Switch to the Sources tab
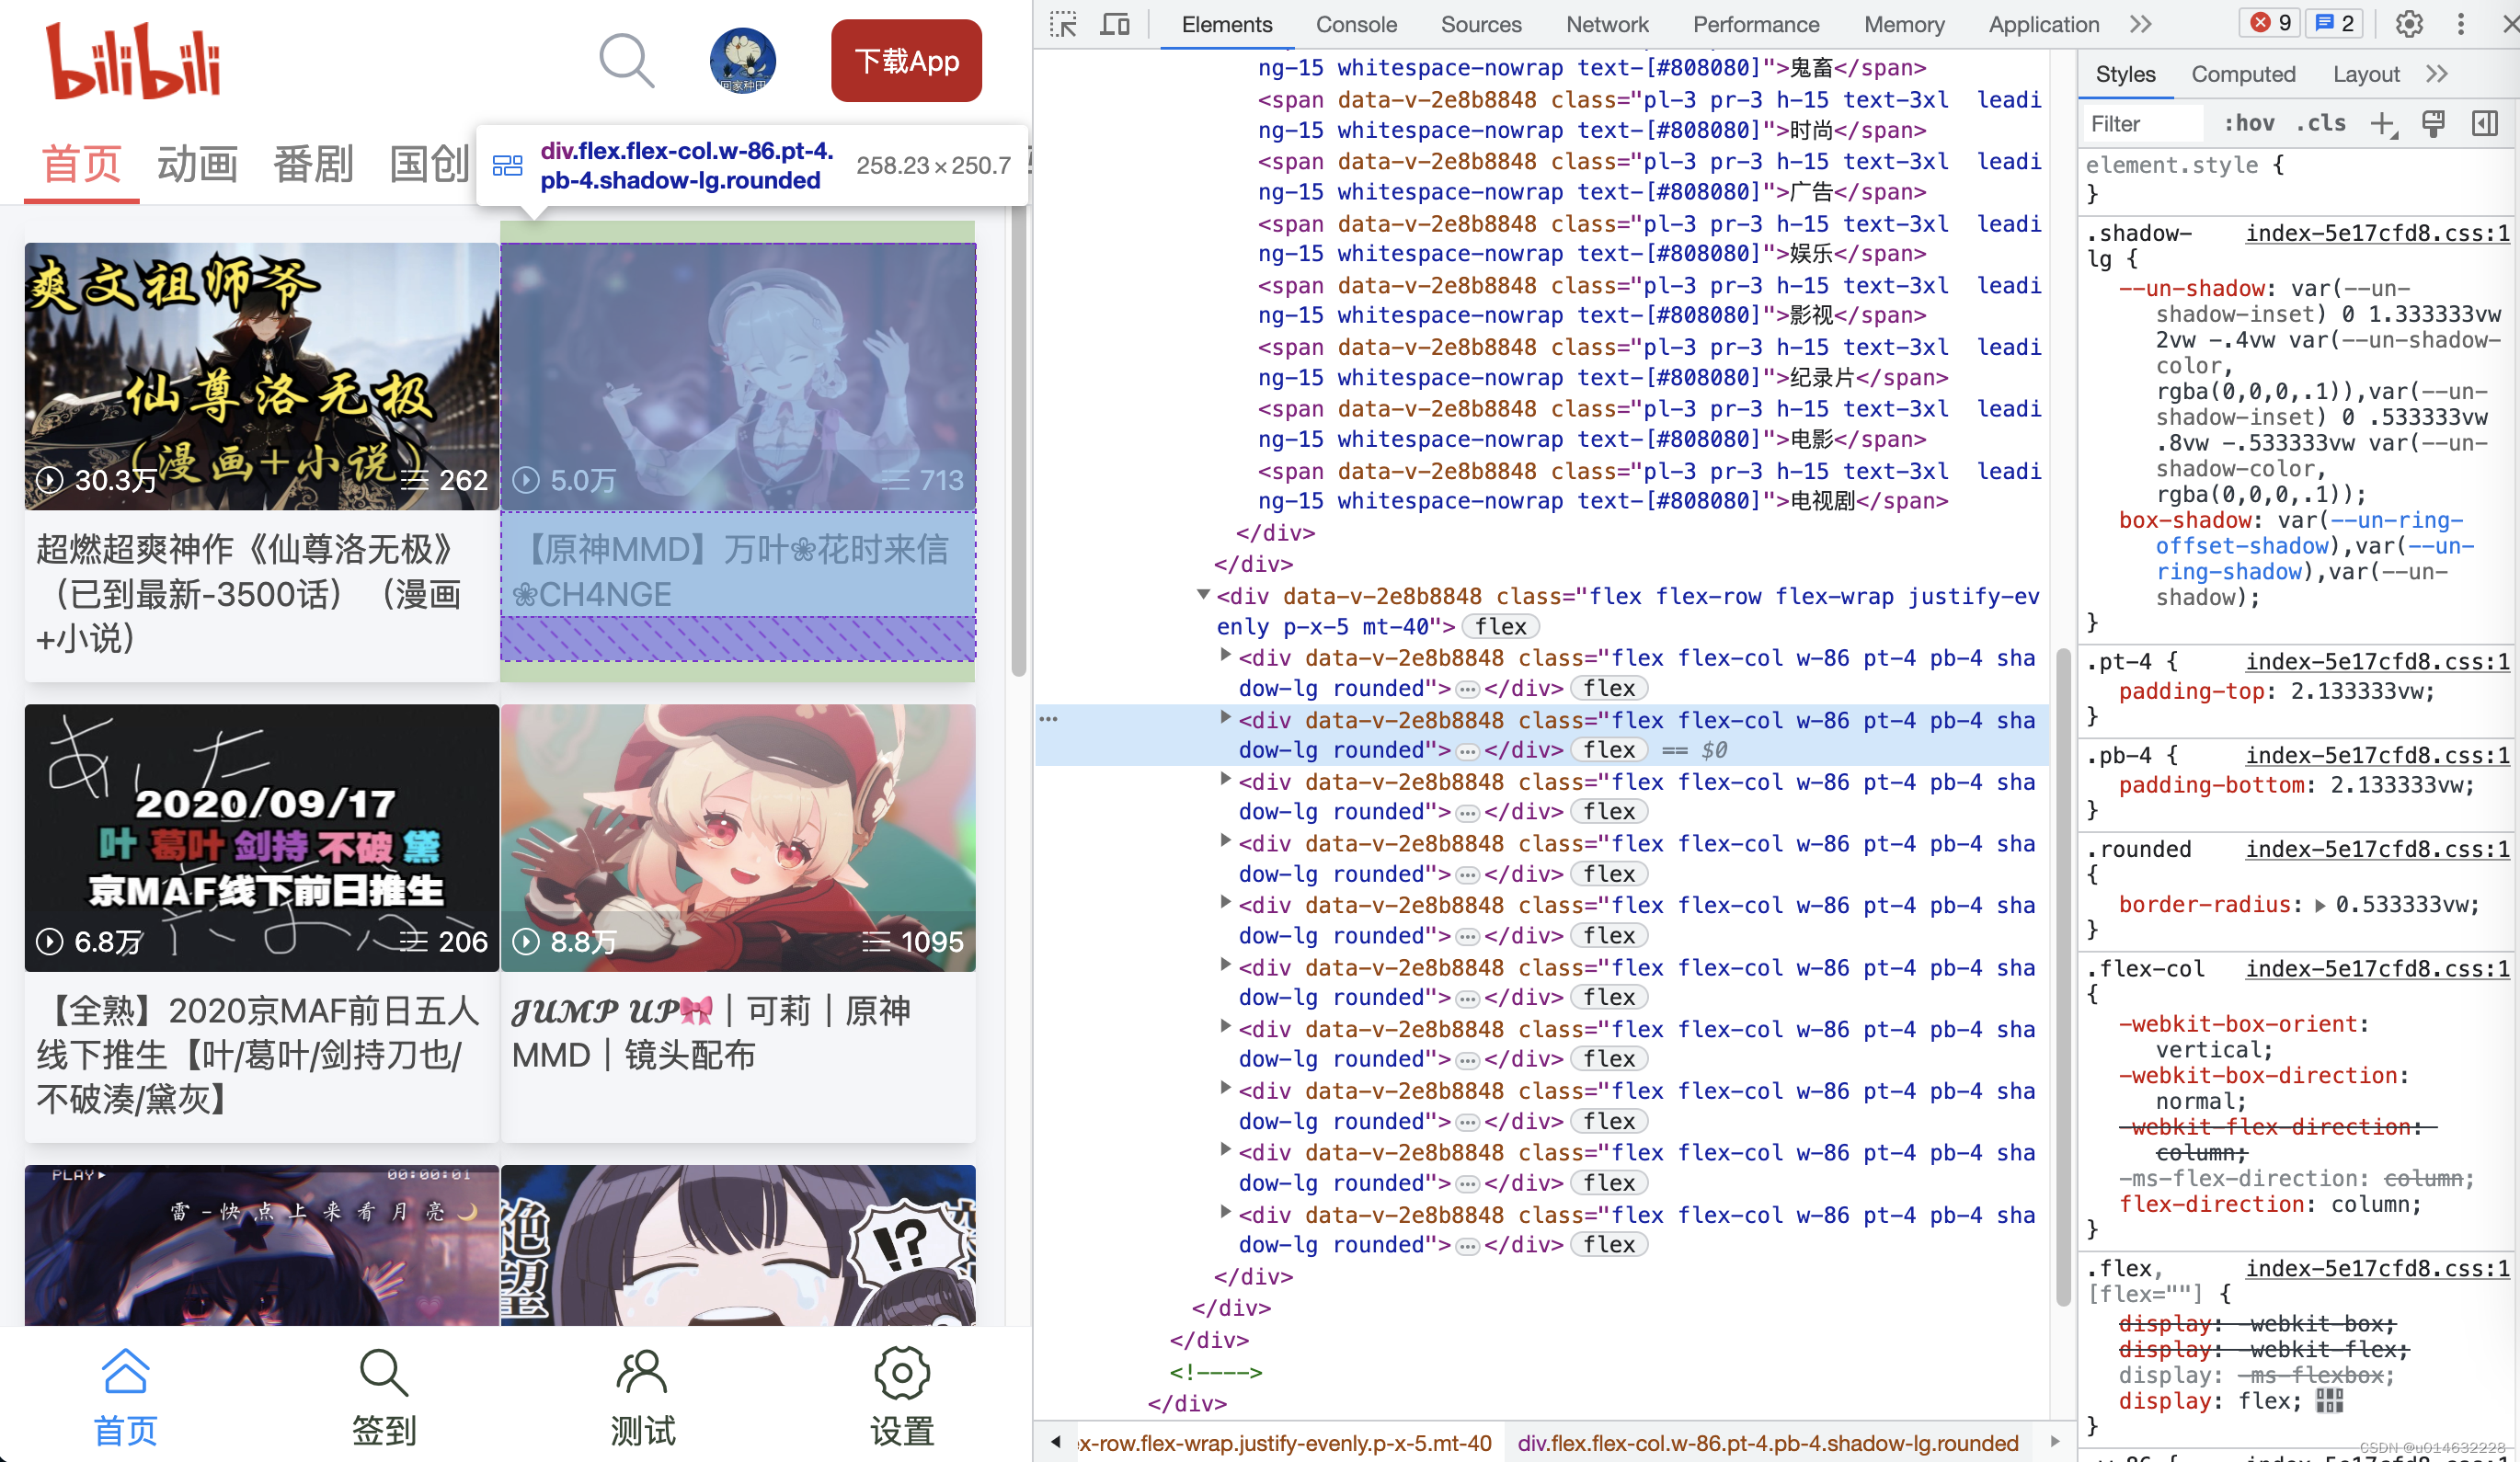The image size is (2520, 1462). click(x=1480, y=24)
